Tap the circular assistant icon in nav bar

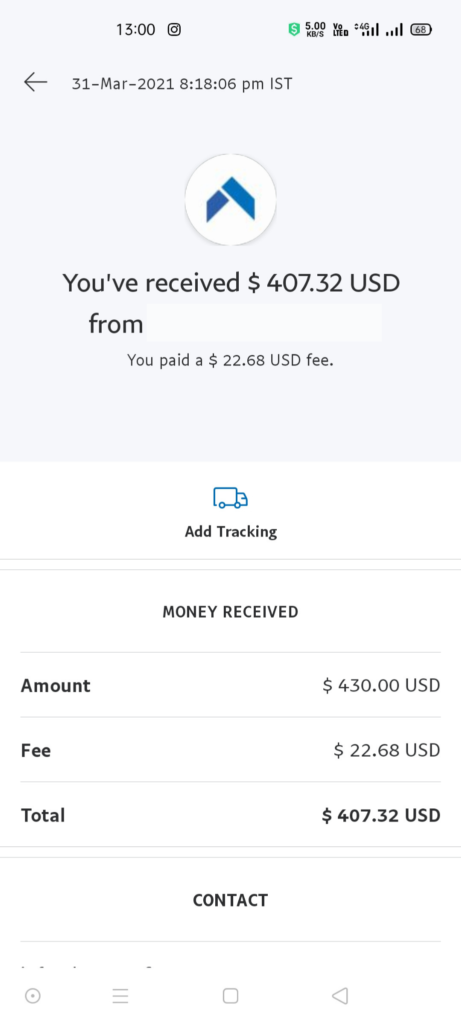pyautogui.click(x=33, y=996)
